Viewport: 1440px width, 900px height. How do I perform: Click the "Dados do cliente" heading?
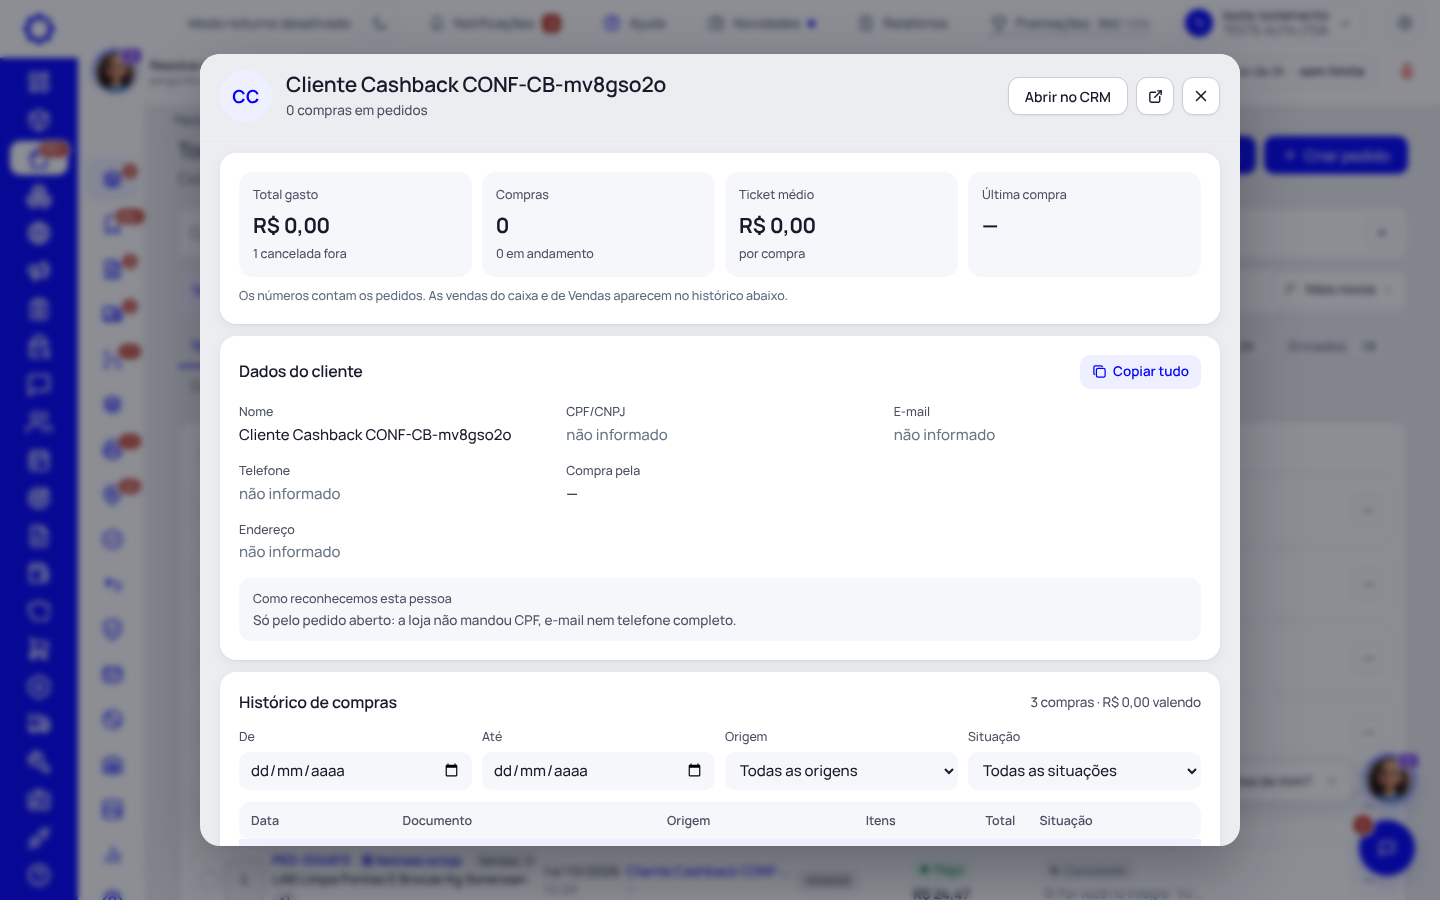point(301,372)
